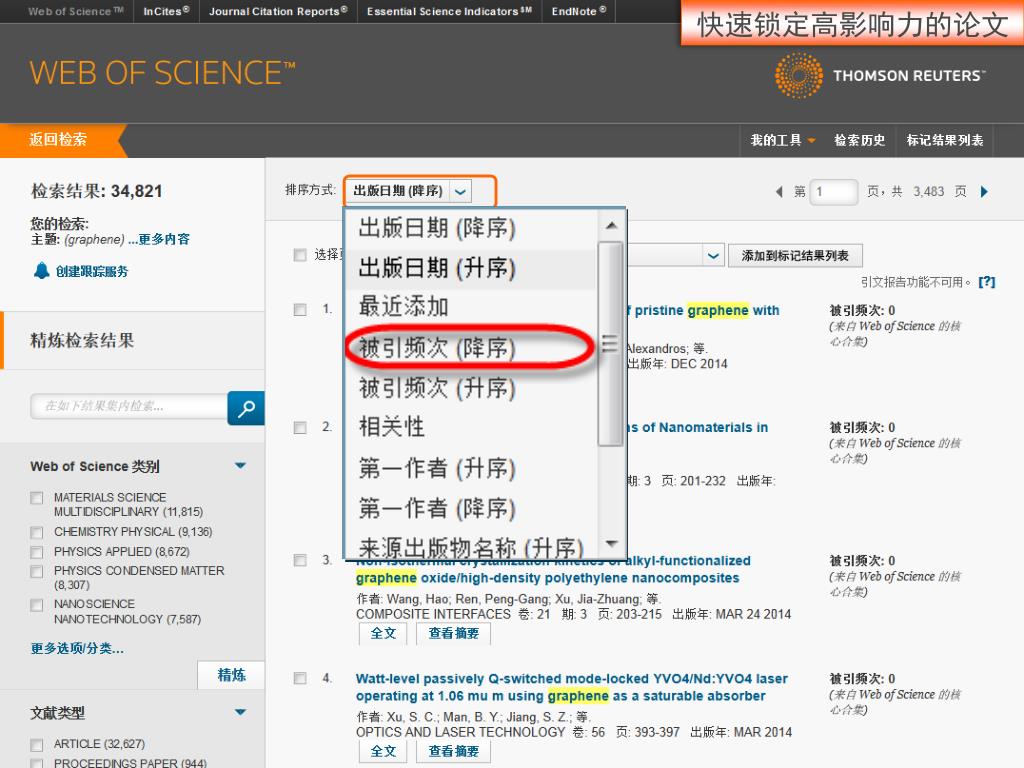Check ARTICLE document type

click(37, 744)
